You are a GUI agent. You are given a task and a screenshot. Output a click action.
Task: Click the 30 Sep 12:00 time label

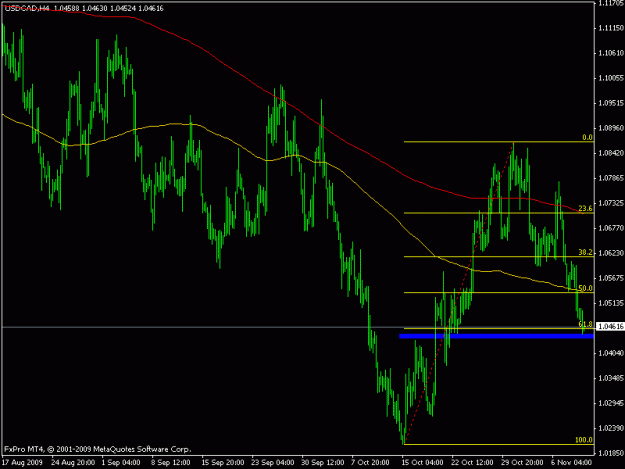click(322, 463)
